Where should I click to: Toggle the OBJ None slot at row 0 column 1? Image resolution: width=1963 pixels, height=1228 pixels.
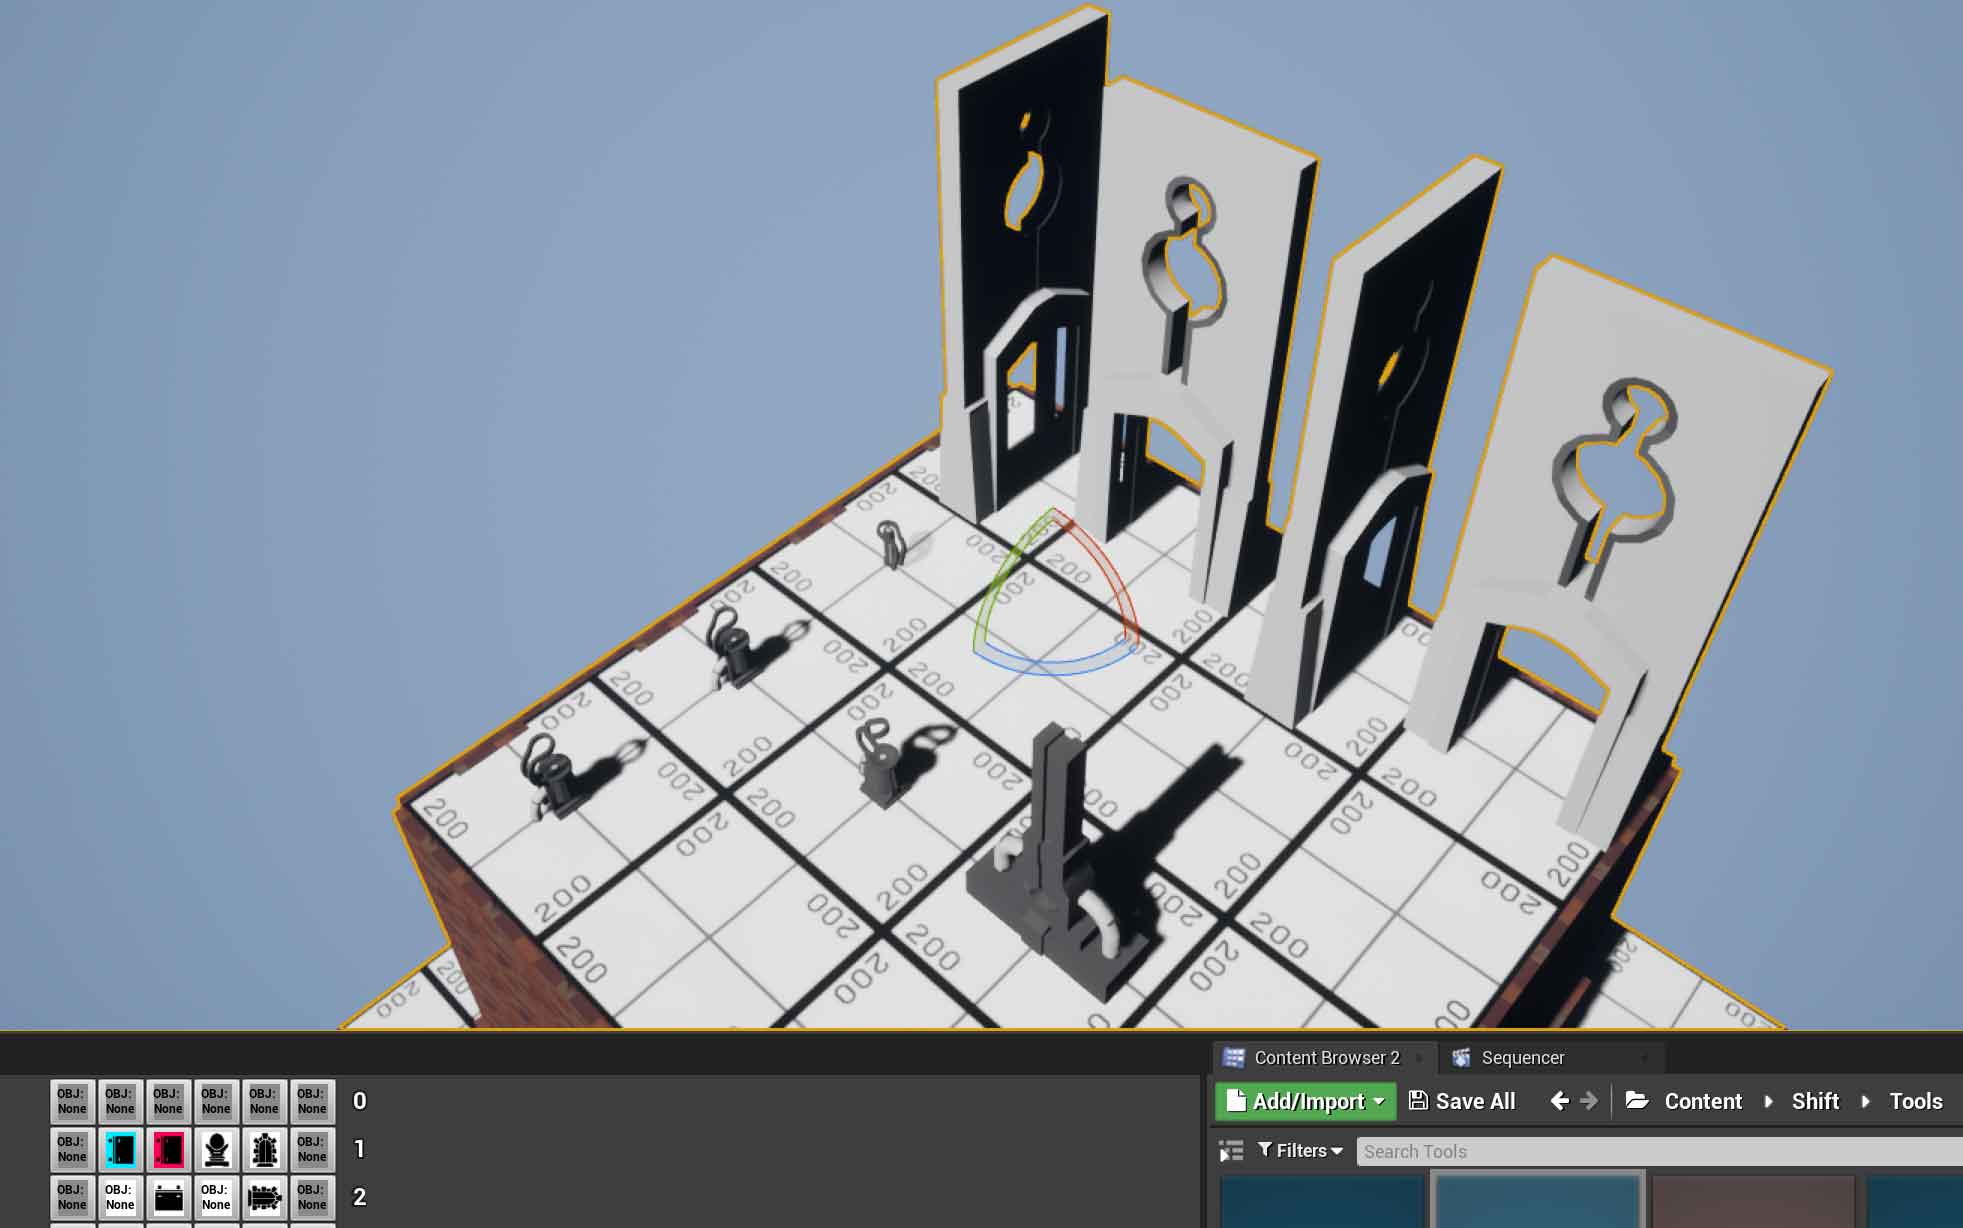tap(119, 1102)
